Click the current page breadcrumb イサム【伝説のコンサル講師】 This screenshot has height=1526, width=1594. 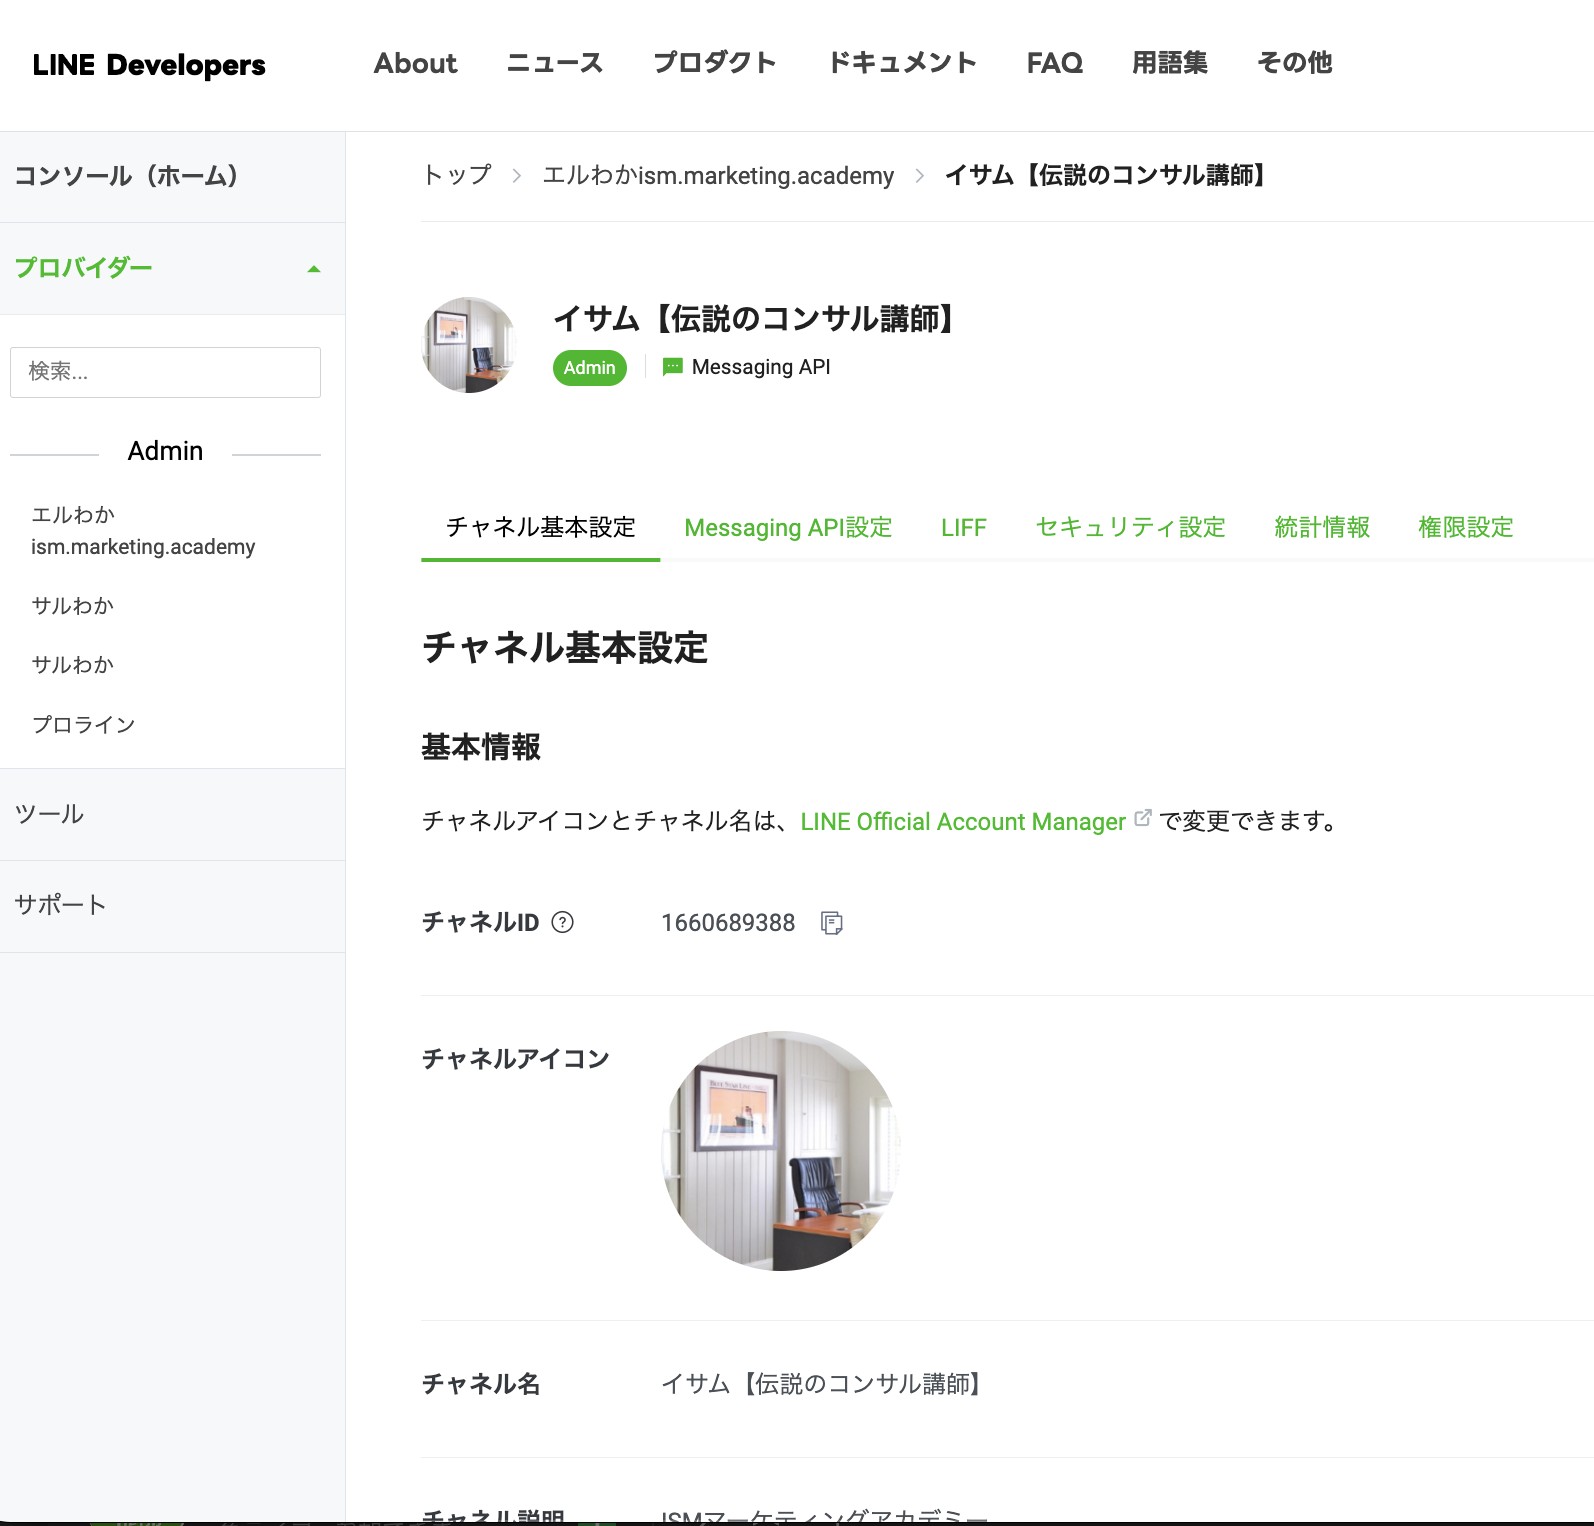(x=1108, y=175)
